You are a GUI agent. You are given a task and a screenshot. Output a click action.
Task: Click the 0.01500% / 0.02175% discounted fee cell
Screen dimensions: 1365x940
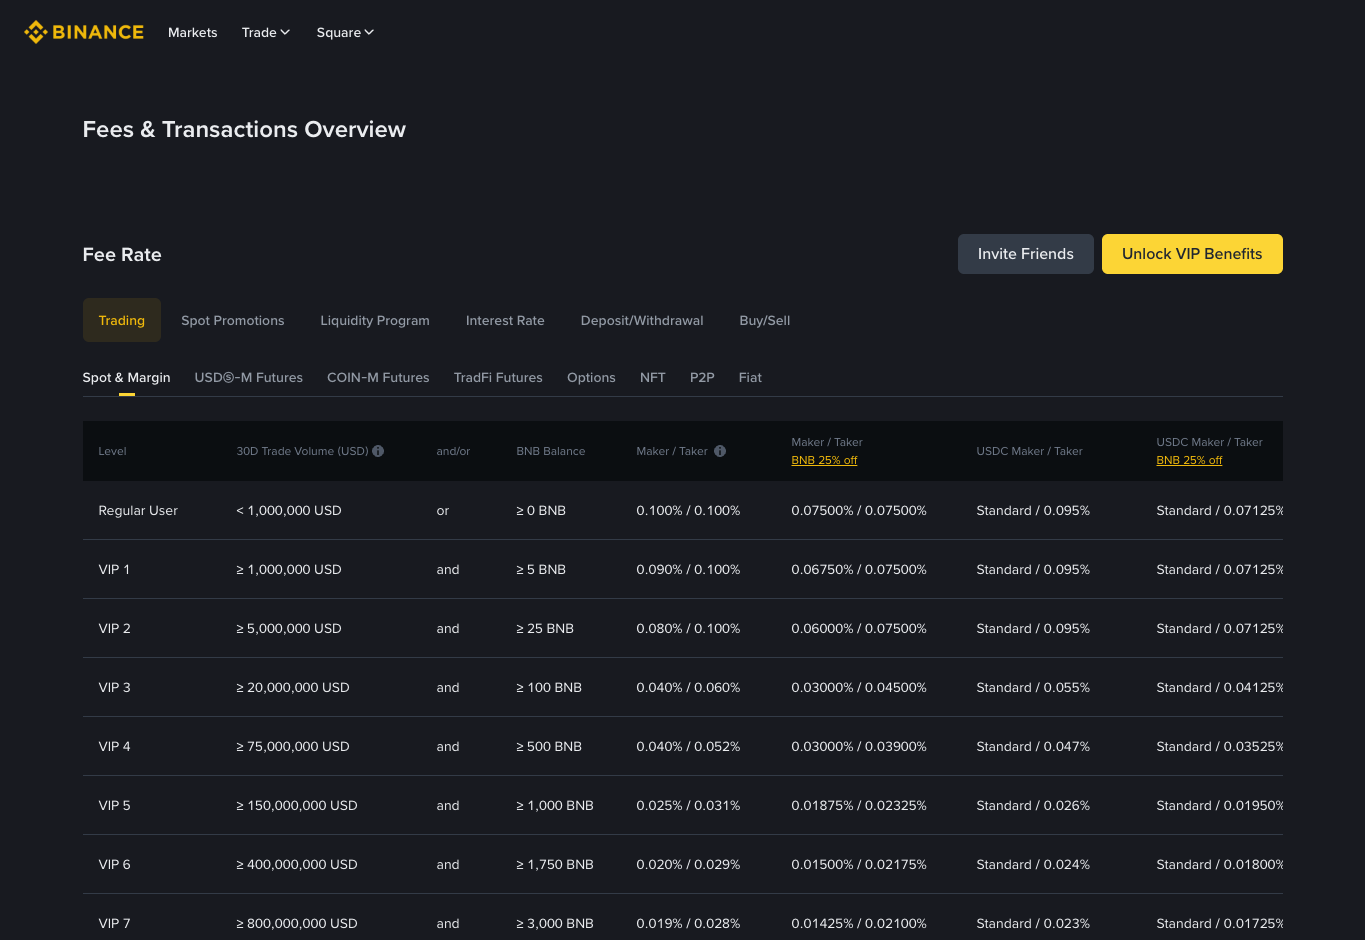(859, 865)
